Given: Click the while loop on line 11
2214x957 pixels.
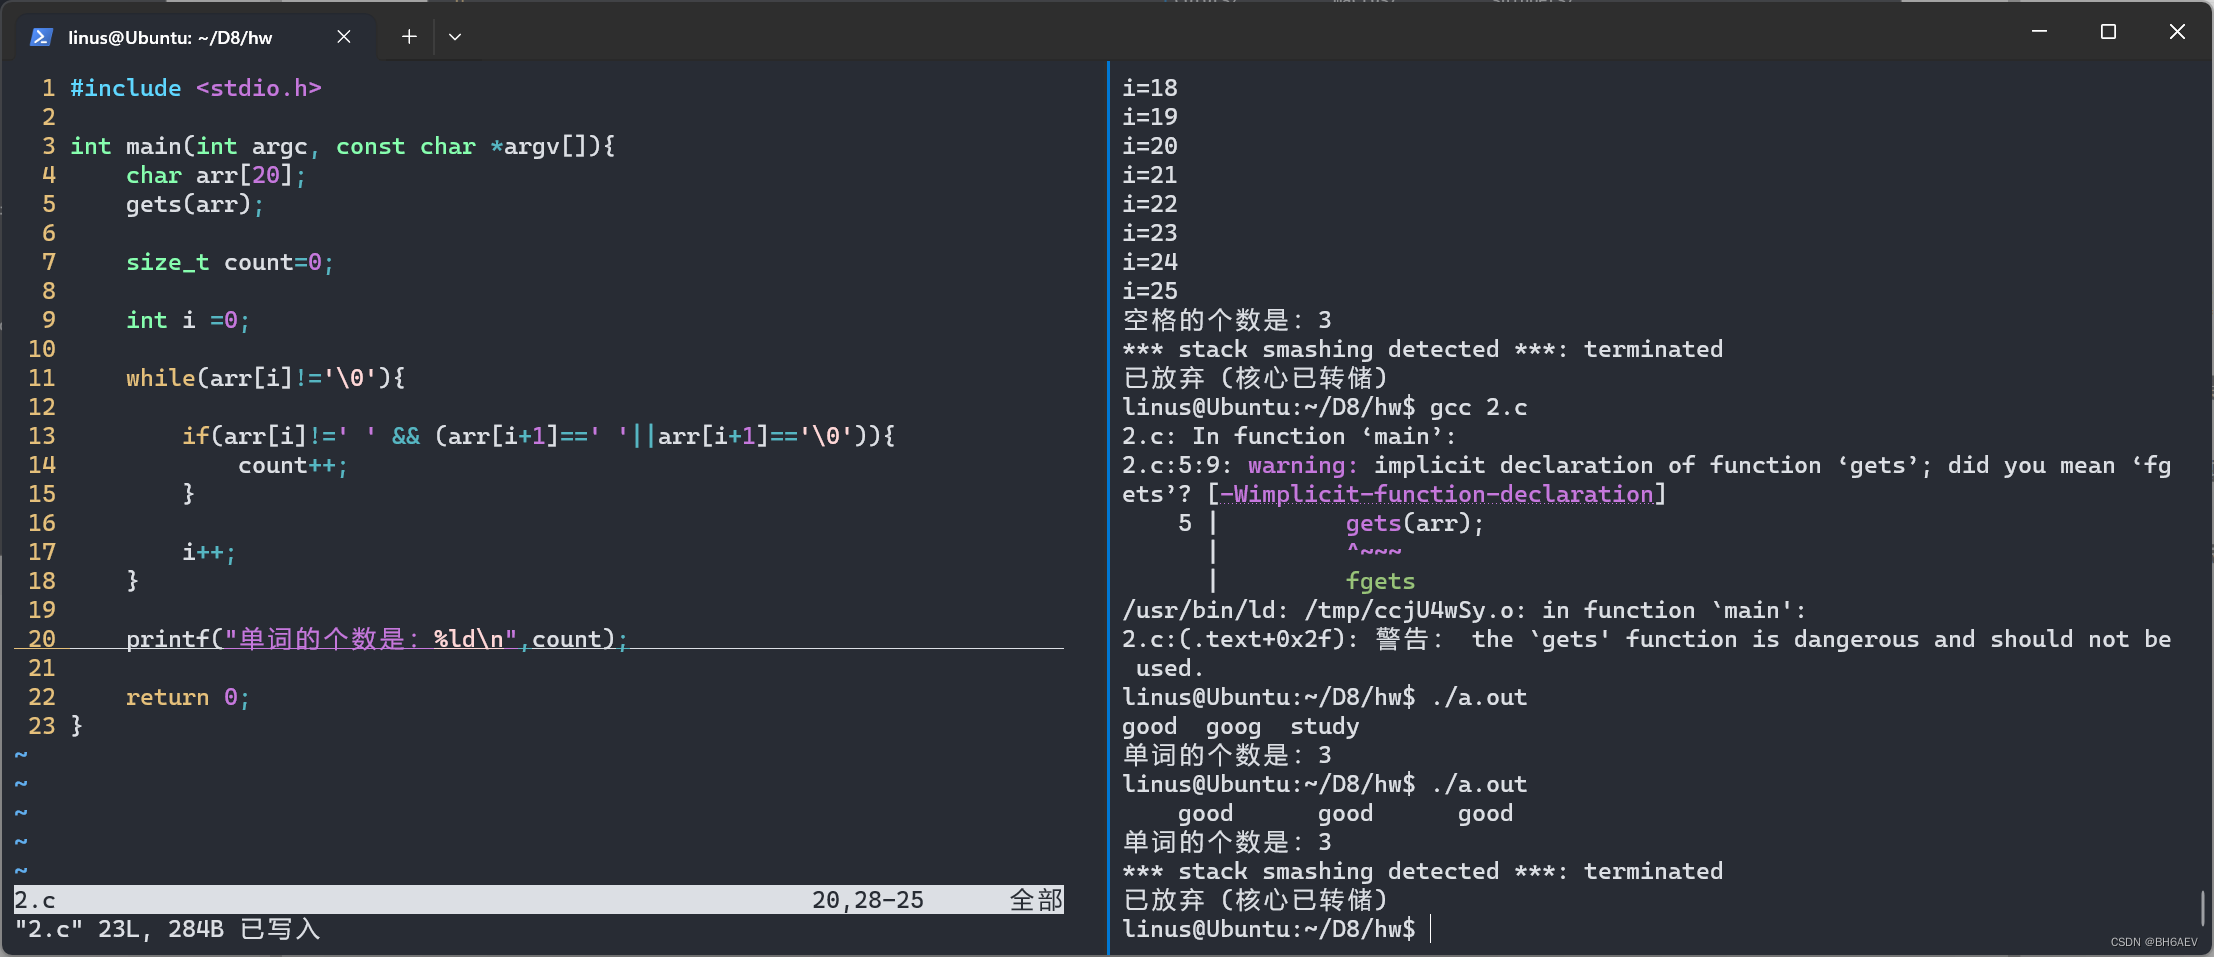Looking at the screenshot, I should tap(265, 378).
